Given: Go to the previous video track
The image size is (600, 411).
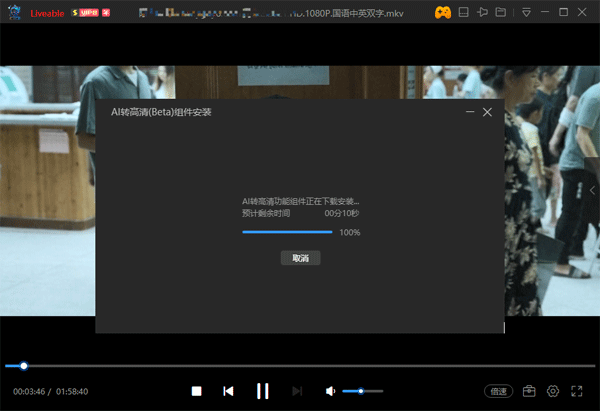Looking at the screenshot, I should [x=228, y=391].
